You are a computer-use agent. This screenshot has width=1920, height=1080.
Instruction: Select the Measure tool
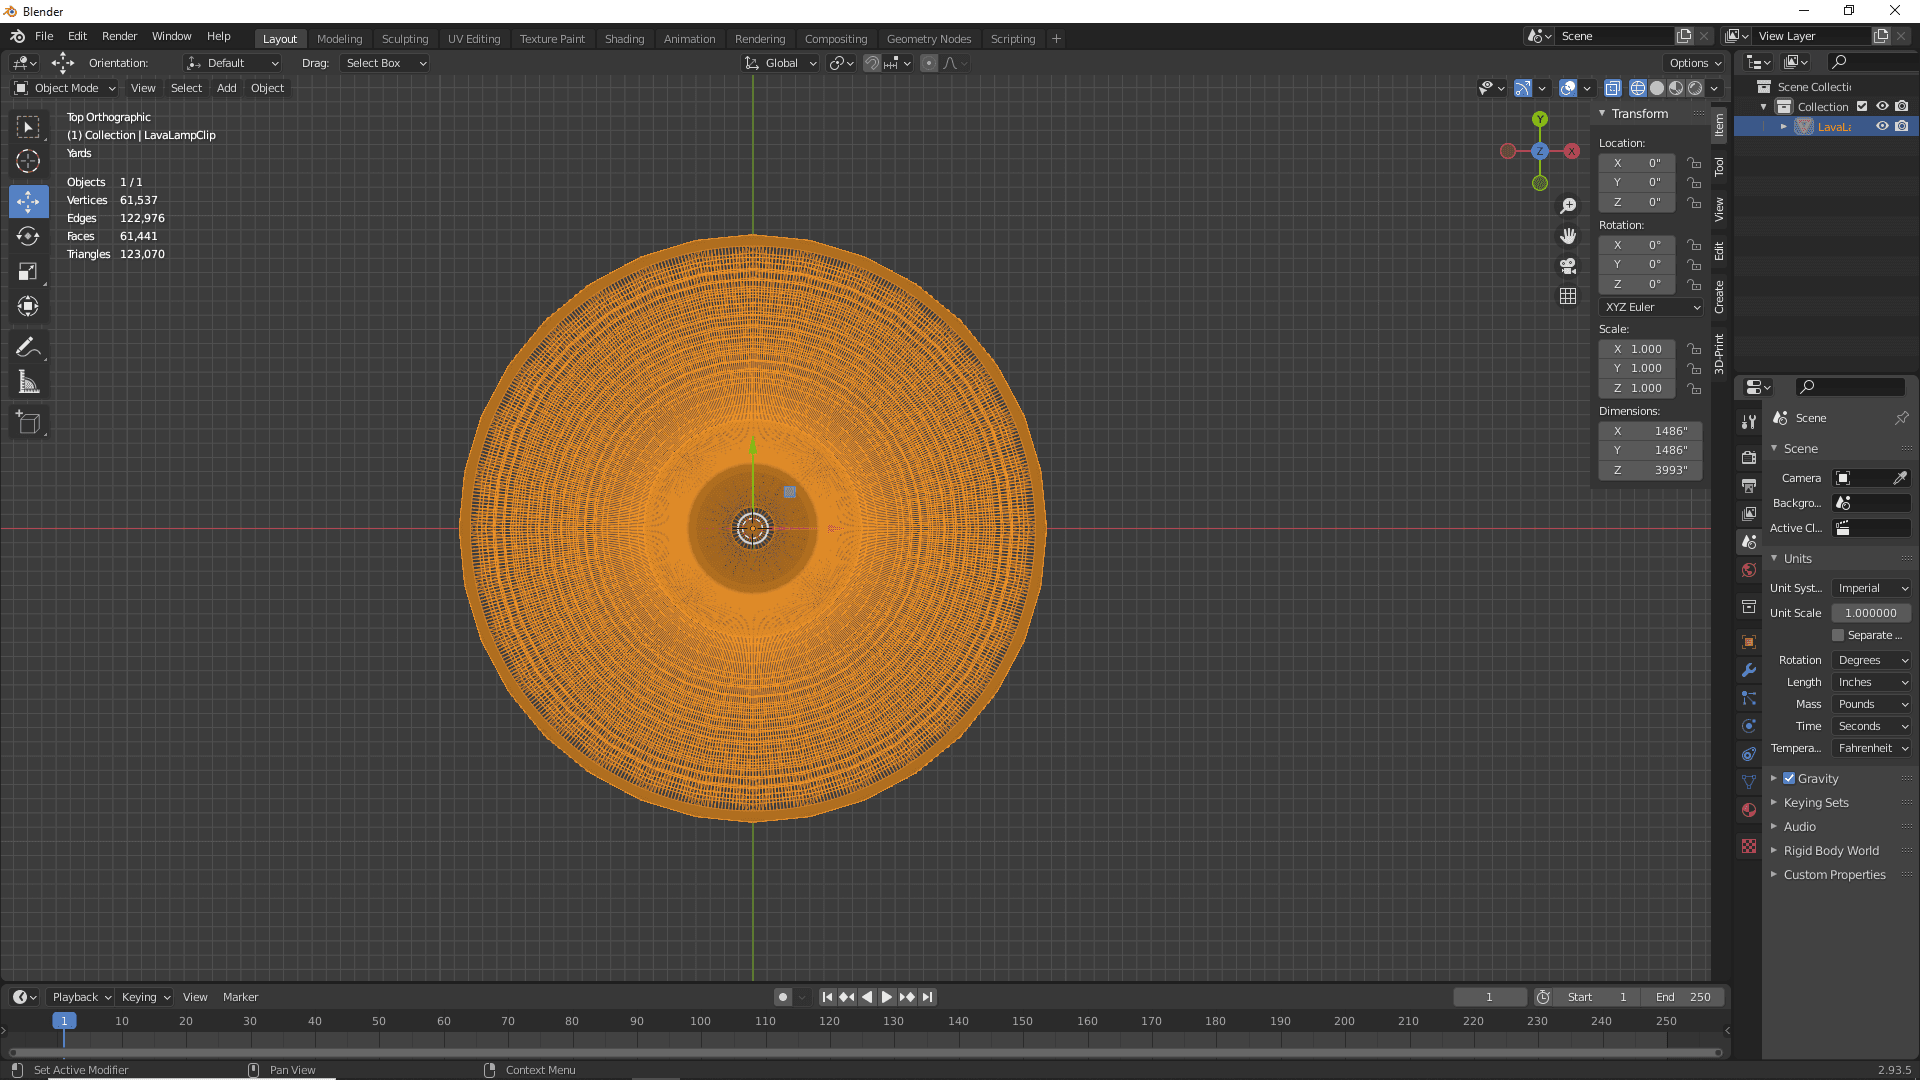pos(28,382)
